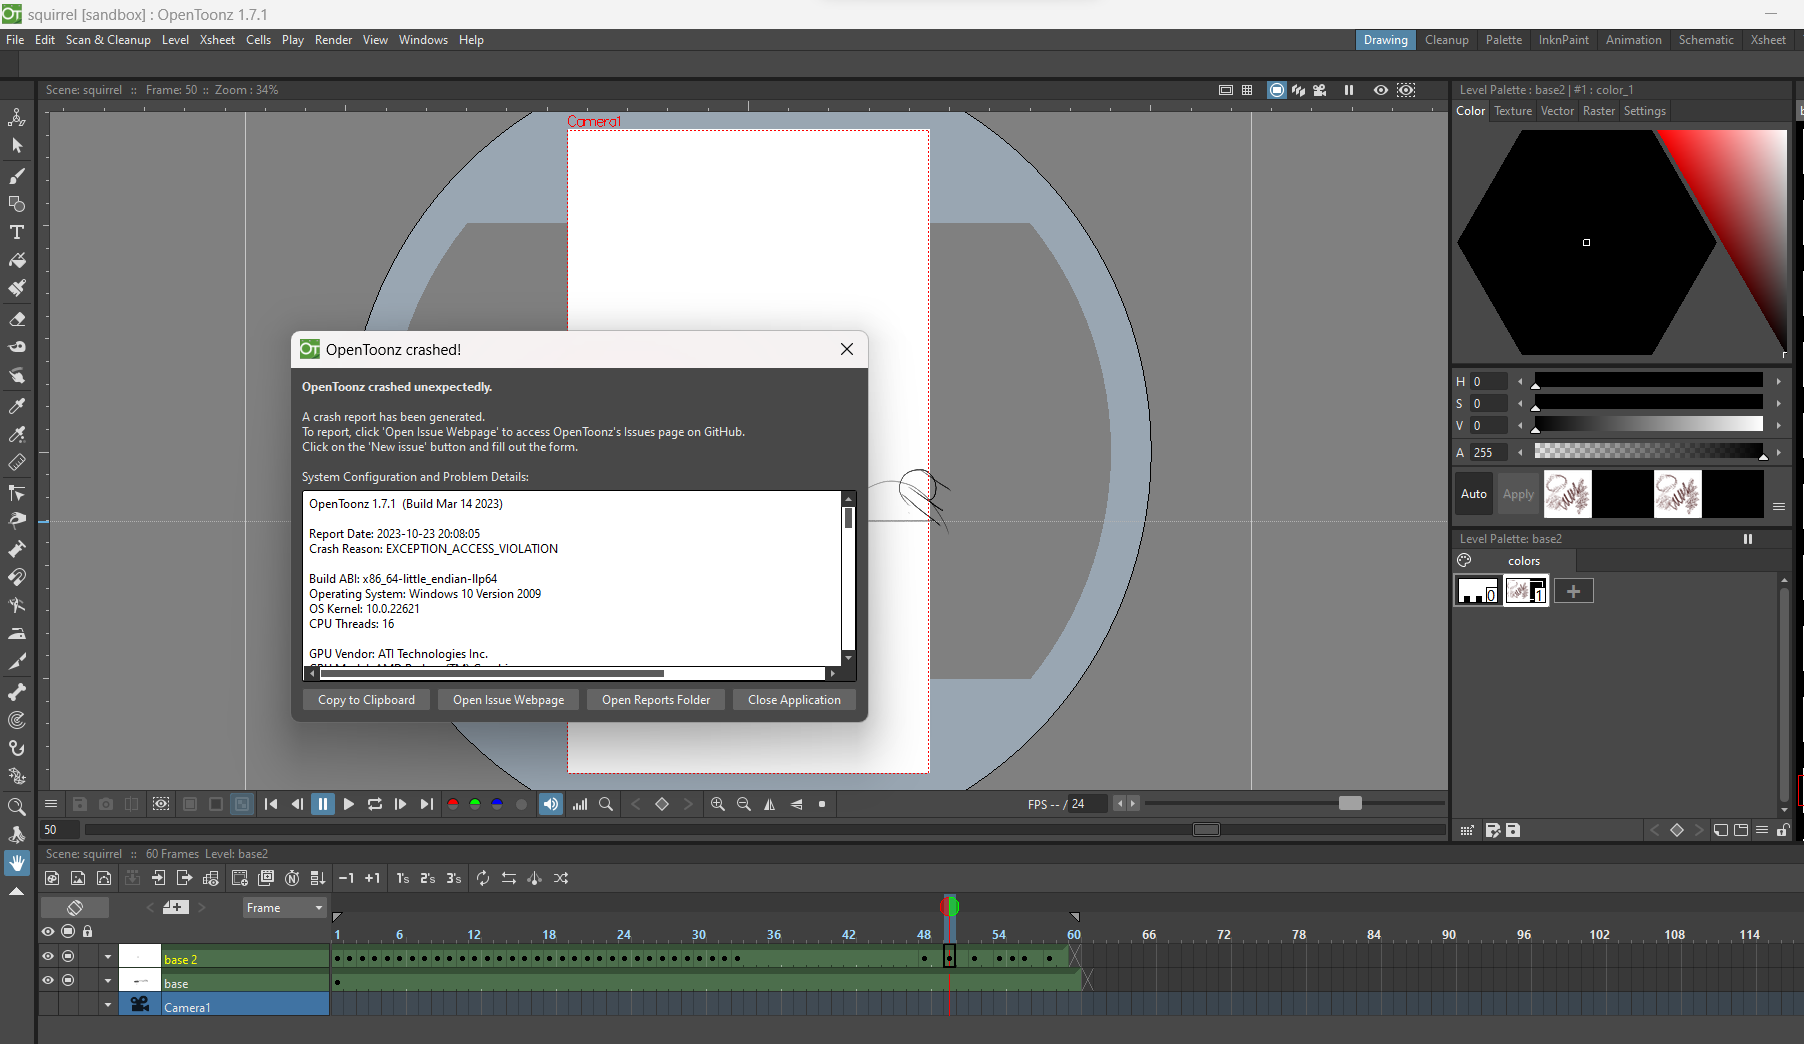1804x1044 pixels.
Task: Toggle the red channel in the playback bar
Action: pos(453,803)
